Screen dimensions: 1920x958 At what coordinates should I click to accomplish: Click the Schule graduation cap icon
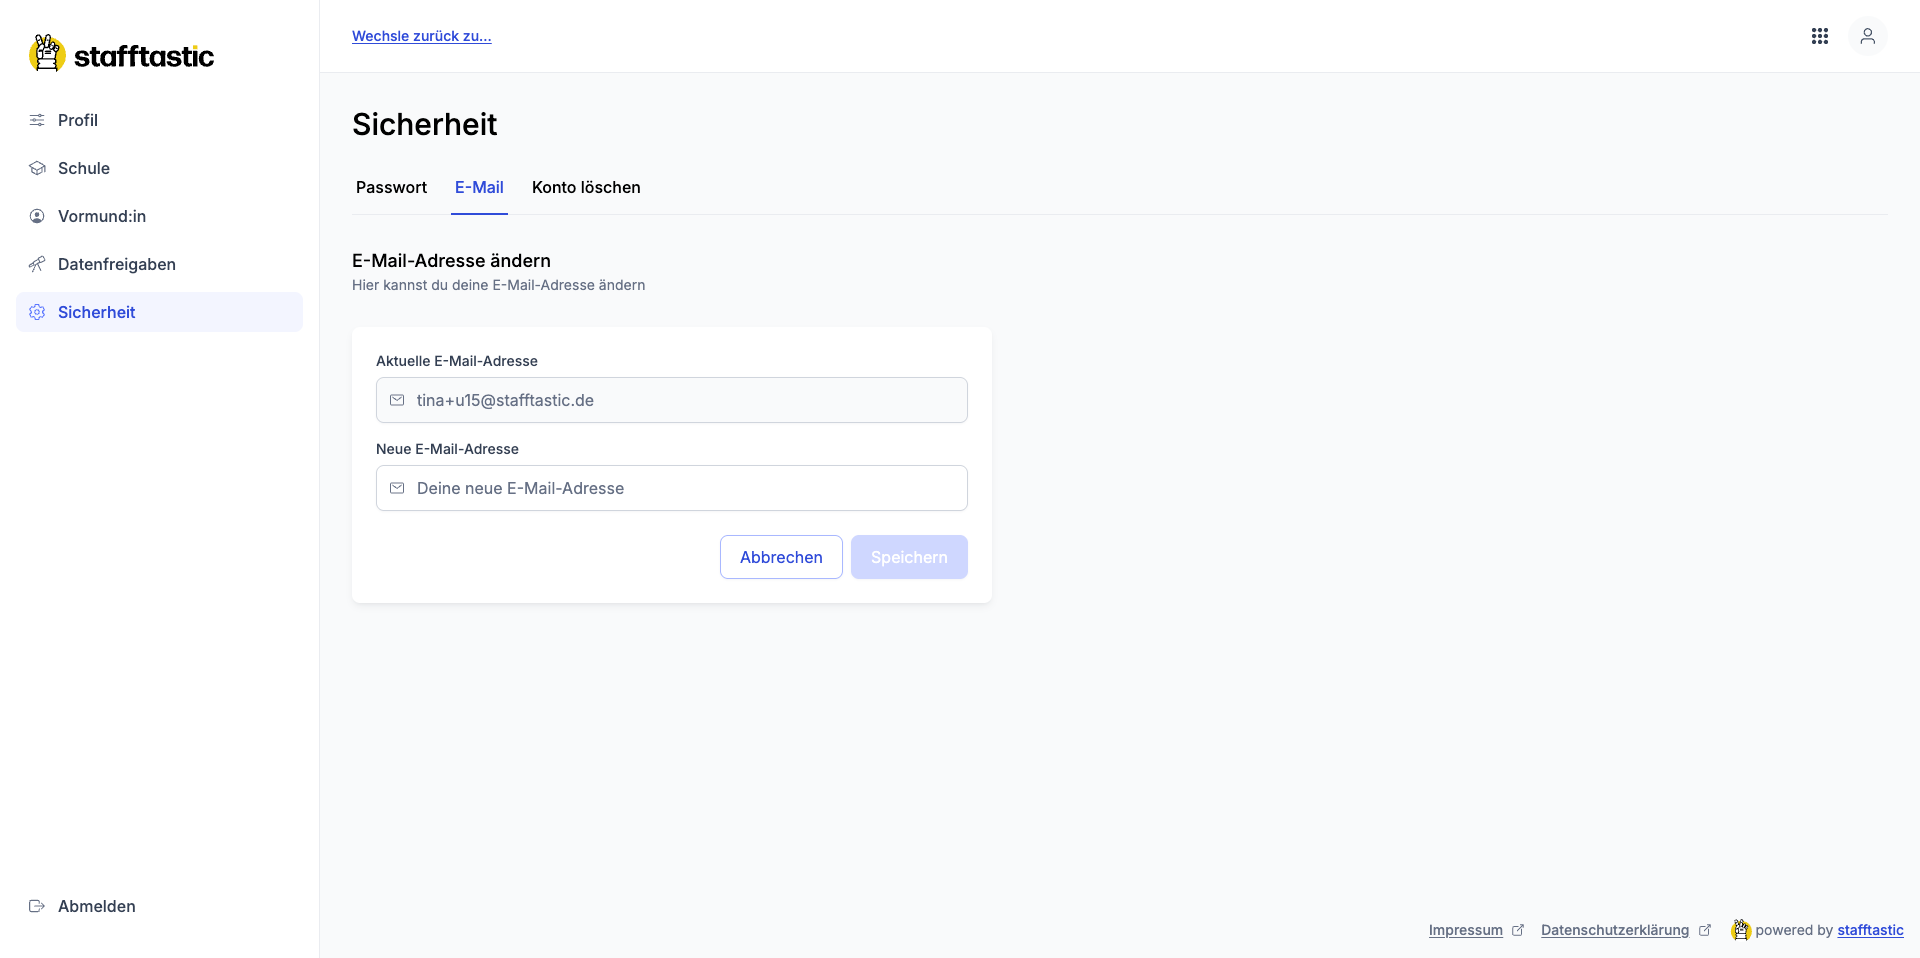pyautogui.click(x=37, y=168)
